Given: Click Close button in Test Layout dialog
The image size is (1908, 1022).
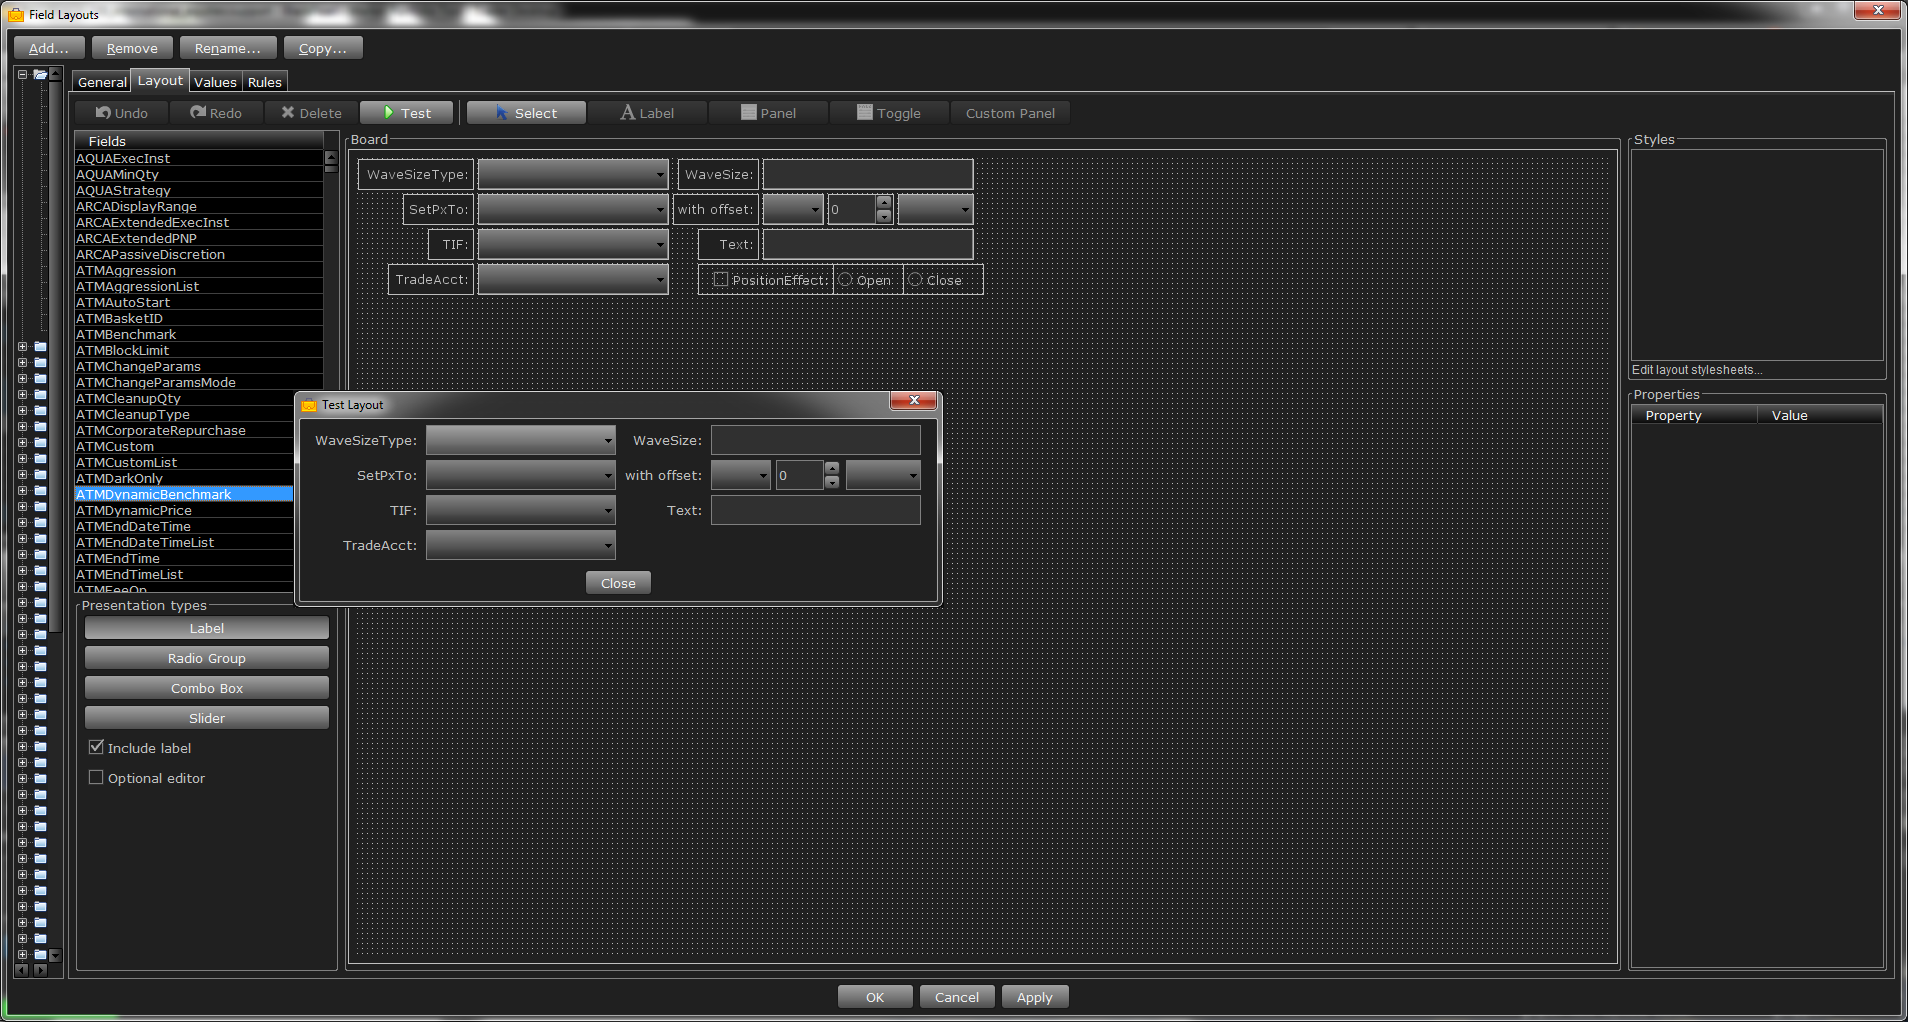Looking at the screenshot, I should (618, 583).
